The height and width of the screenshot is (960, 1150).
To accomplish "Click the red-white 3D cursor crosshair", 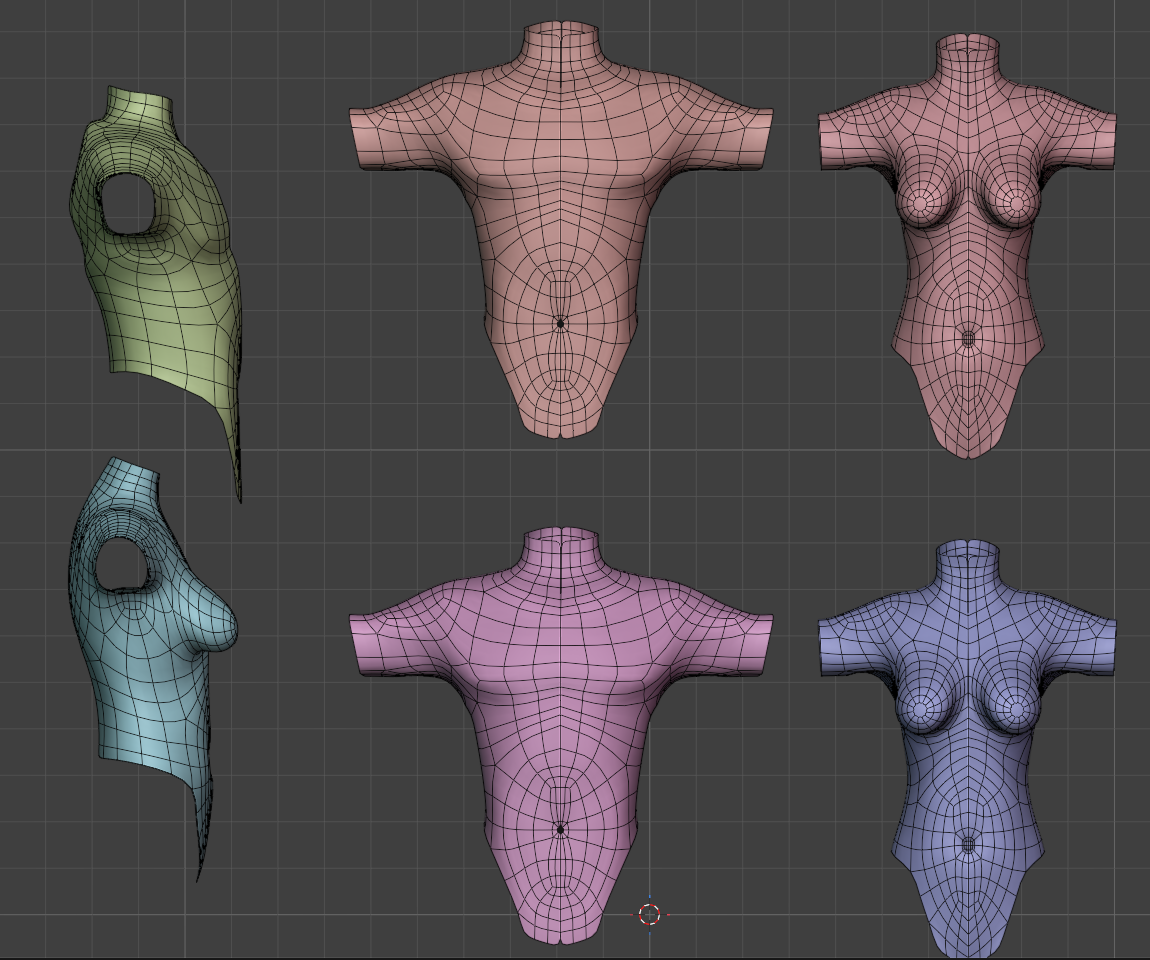I will click(x=650, y=915).
